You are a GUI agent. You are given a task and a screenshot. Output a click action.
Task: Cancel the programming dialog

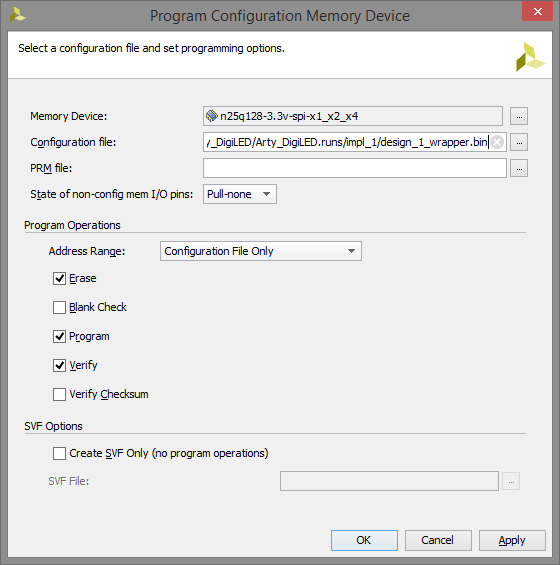point(438,540)
